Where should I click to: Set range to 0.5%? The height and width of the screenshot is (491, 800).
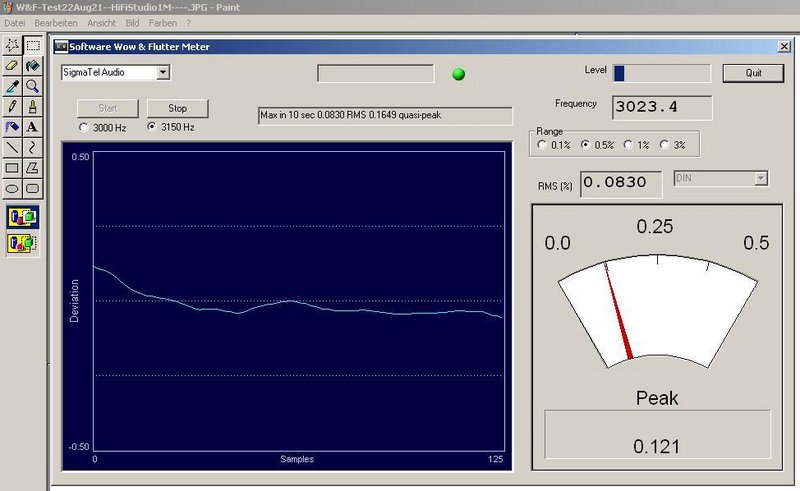coord(585,145)
